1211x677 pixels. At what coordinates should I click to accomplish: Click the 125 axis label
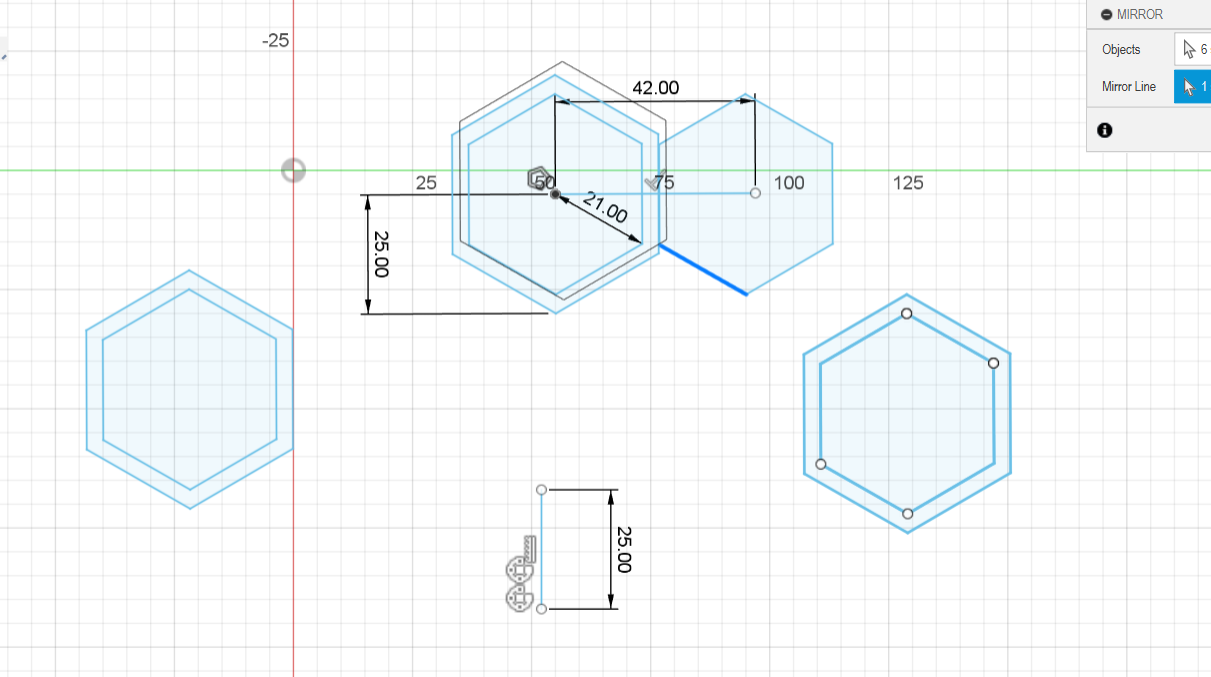[x=908, y=183]
